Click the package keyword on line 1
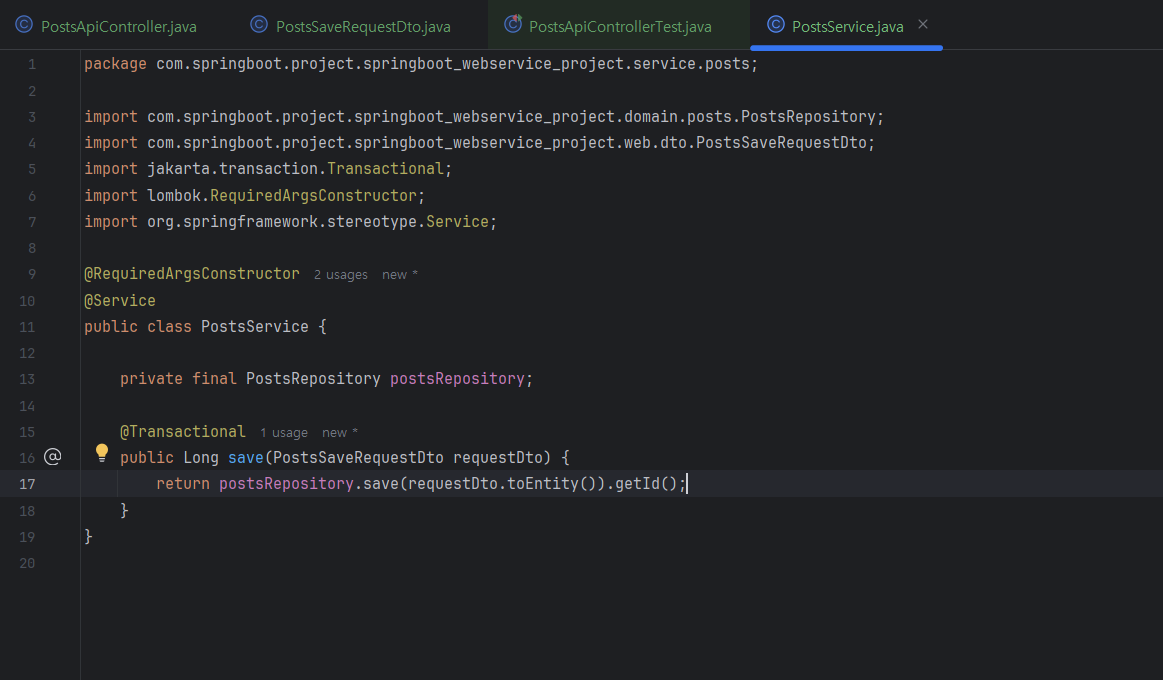This screenshot has width=1163, height=680. point(115,64)
